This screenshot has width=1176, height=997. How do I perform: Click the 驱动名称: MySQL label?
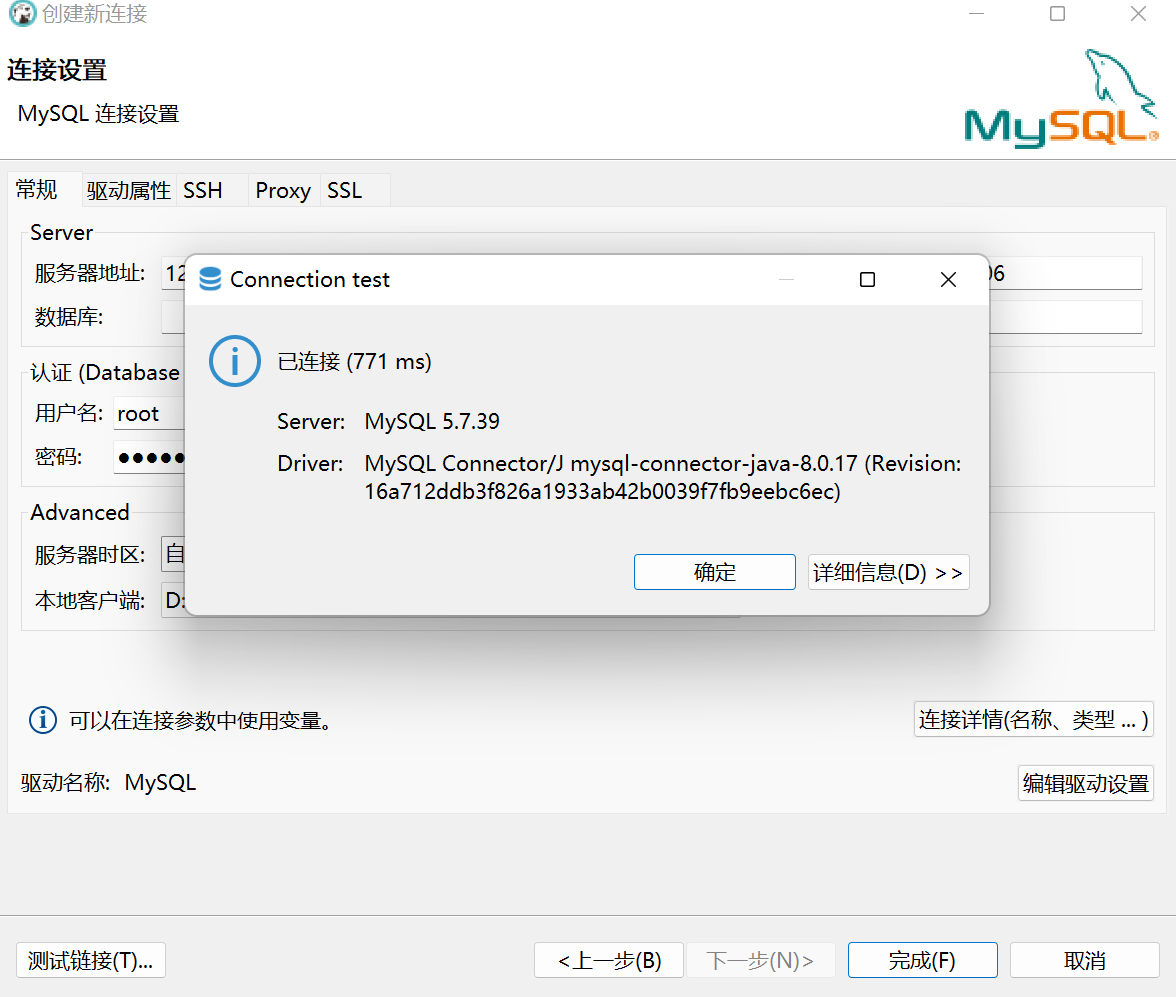coord(109,782)
